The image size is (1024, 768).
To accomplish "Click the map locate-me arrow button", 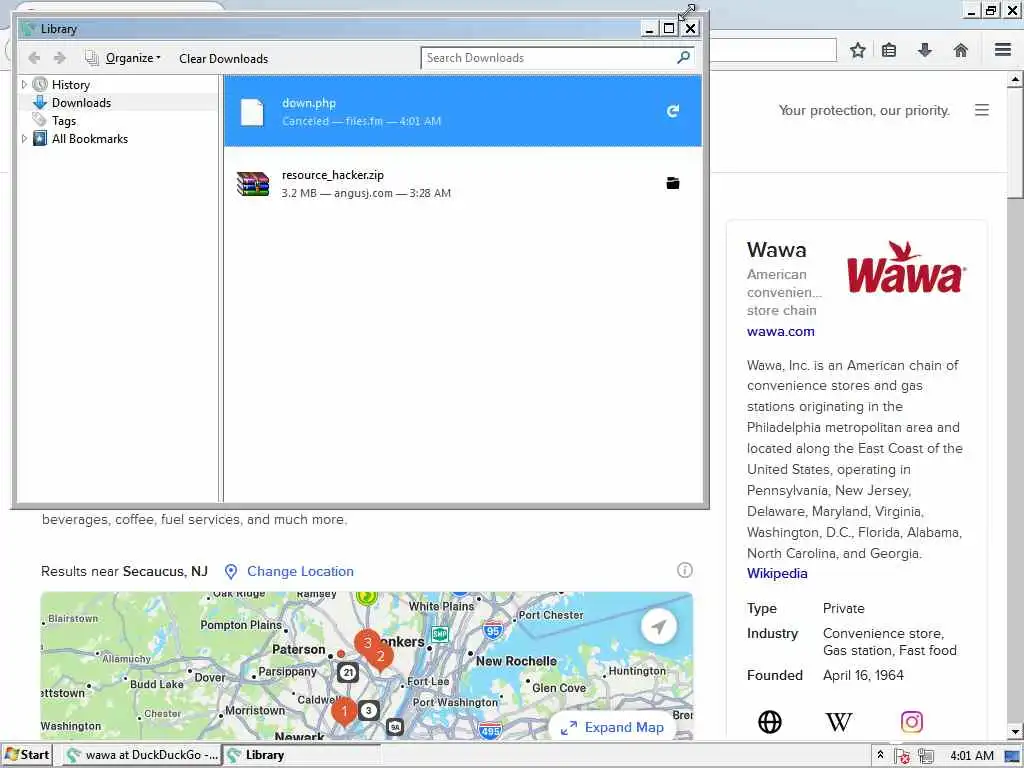I will coord(659,626).
